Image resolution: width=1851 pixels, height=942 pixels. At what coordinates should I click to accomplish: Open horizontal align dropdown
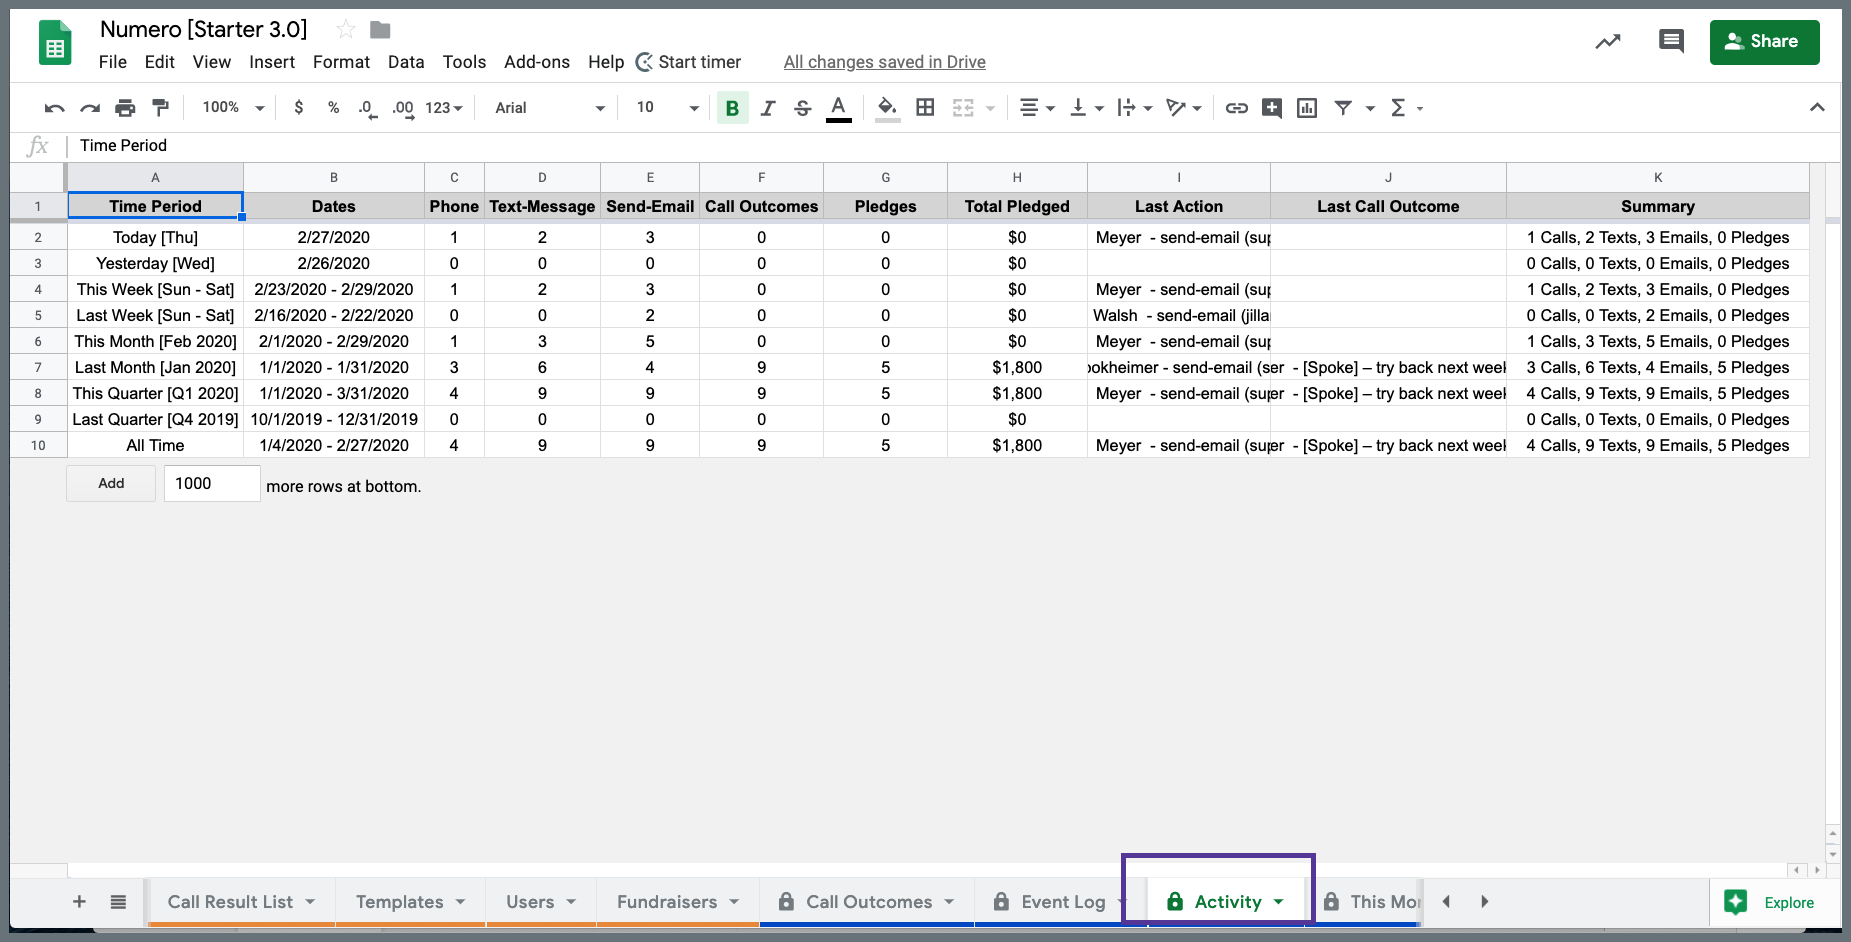pos(1037,108)
